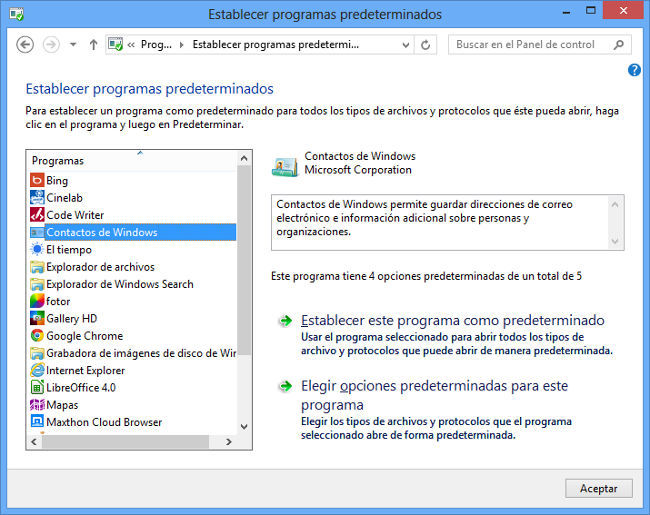Click the Contactos de Windows list icon
Screen dimensions: 650x515
pos(37,232)
